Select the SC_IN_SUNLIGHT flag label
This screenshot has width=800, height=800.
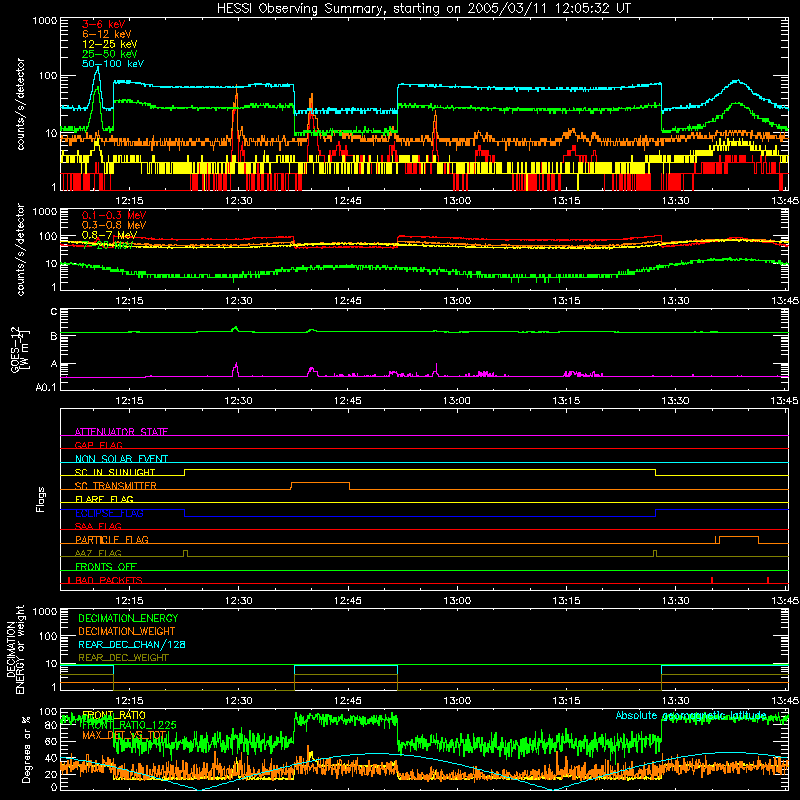click(115, 472)
